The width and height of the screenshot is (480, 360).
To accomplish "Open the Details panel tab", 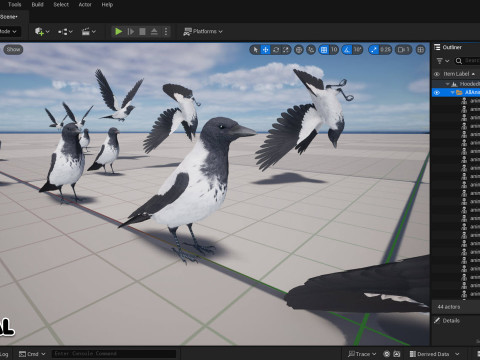I will [x=447, y=321].
